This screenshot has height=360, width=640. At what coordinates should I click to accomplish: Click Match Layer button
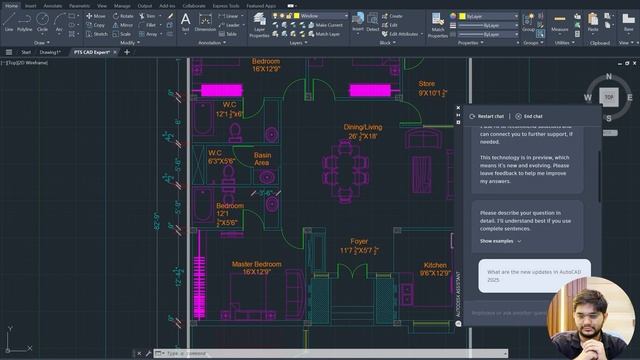click(x=324, y=34)
